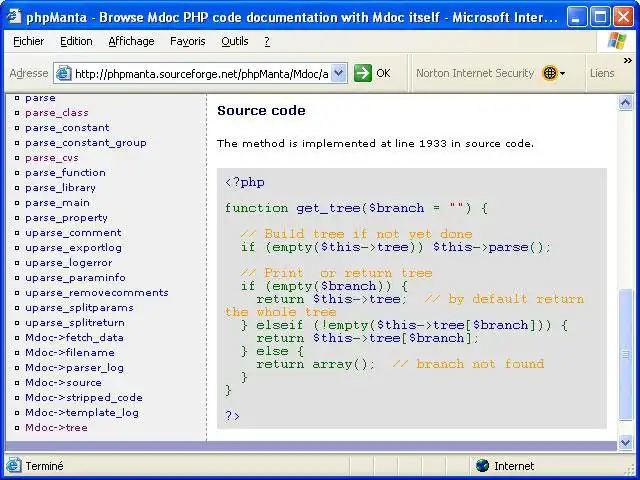The width and height of the screenshot is (640, 480).
Task: Open the uparse_removecomments link
Action: click(97, 293)
